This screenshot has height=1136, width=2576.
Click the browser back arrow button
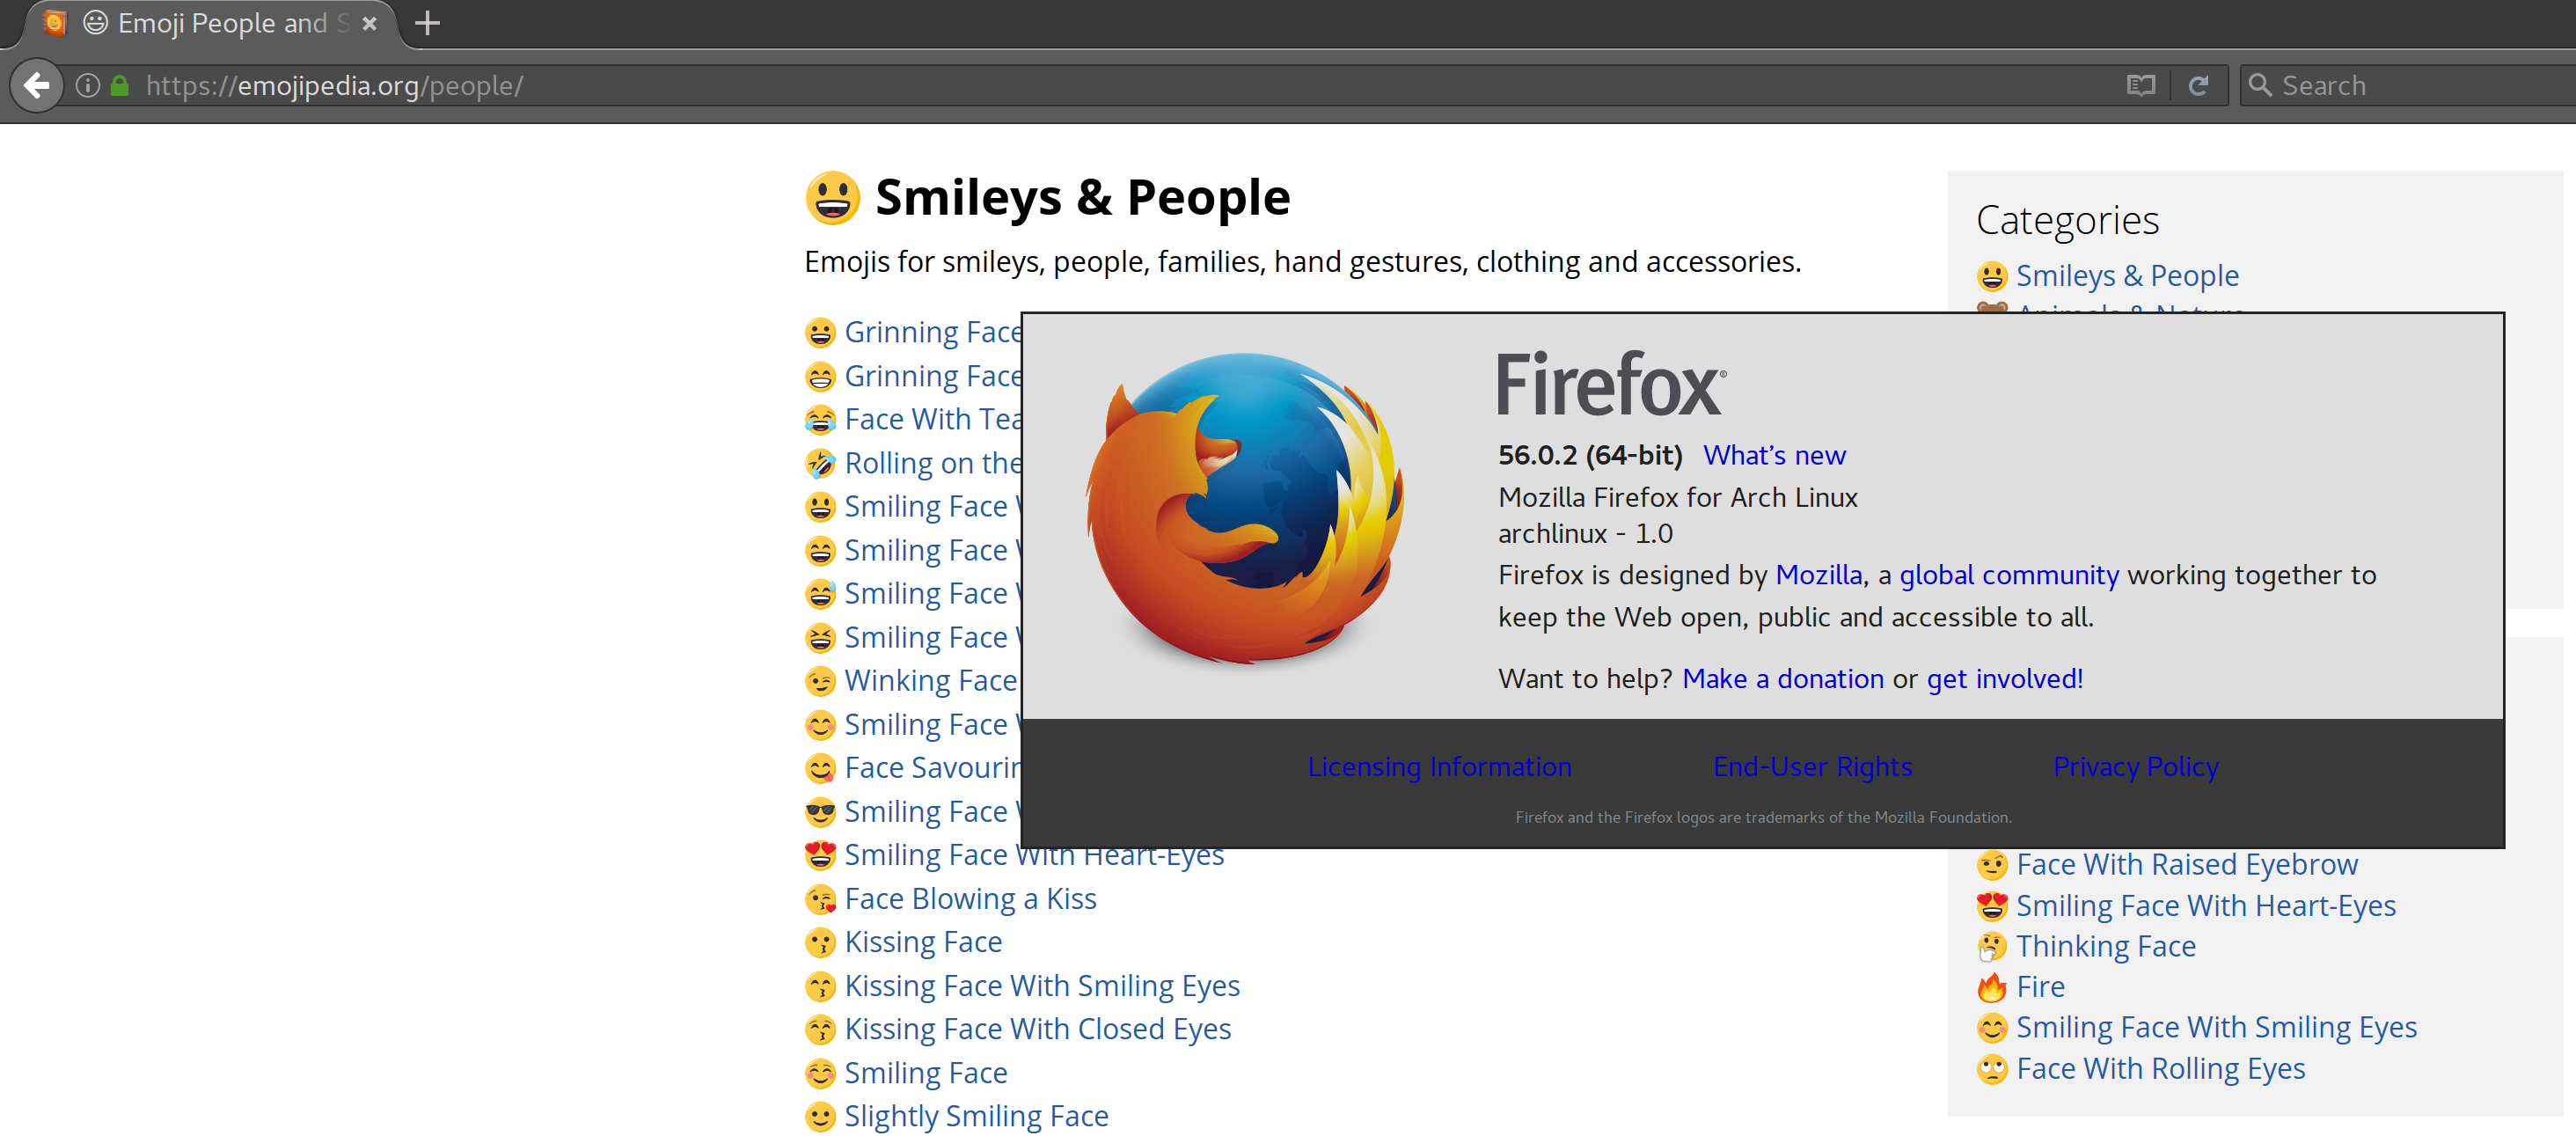[37, 86]
